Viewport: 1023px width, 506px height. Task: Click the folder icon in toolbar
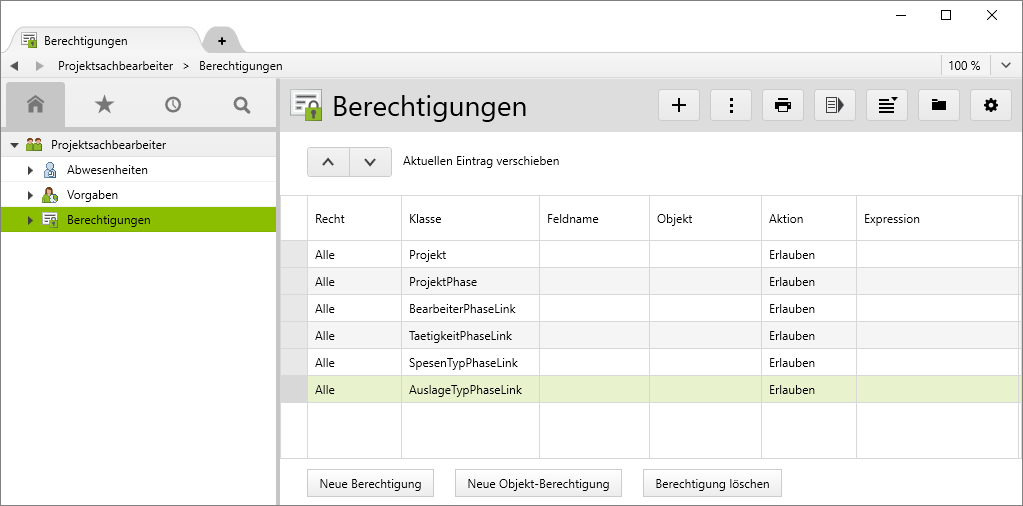tap(938, 105)
